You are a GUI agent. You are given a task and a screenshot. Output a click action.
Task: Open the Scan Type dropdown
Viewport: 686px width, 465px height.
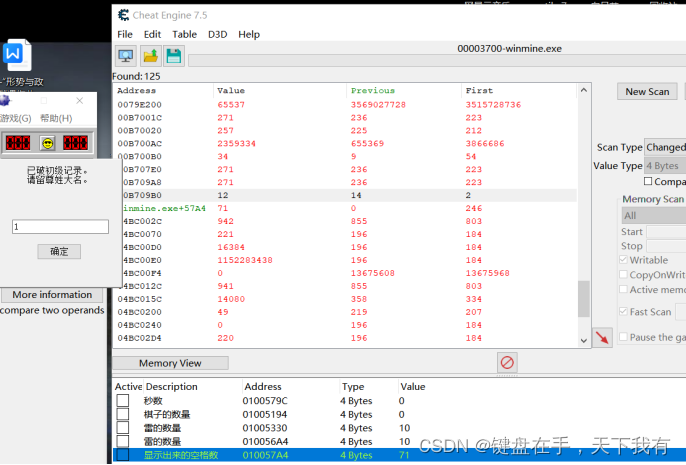tap(665, 147)
